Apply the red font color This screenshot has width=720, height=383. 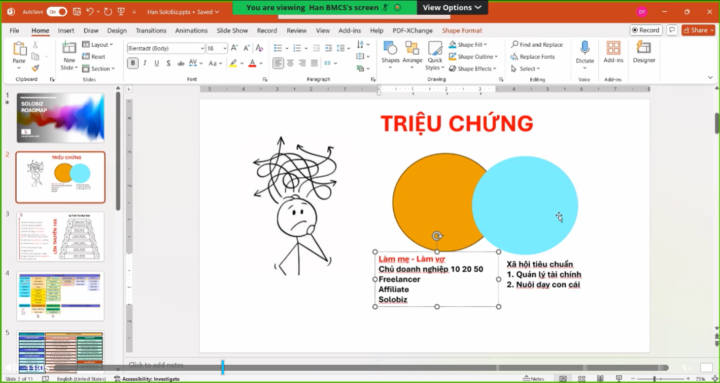point(252,63)
